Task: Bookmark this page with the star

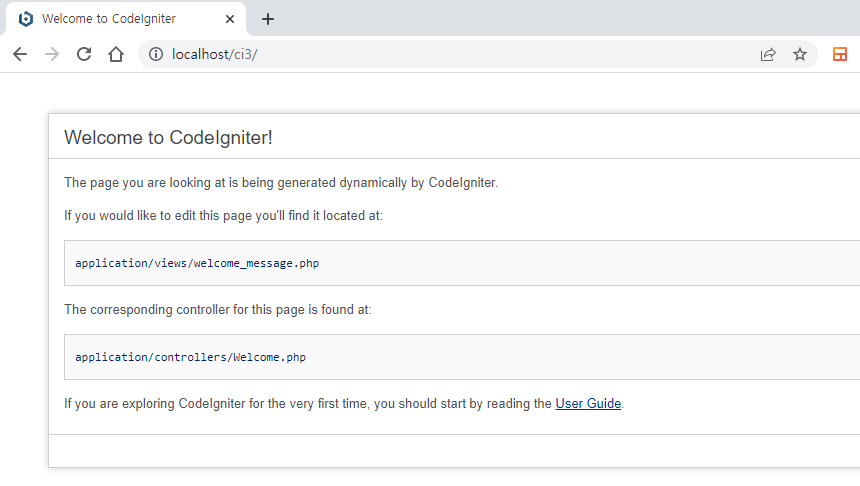Action: (800, 54)
